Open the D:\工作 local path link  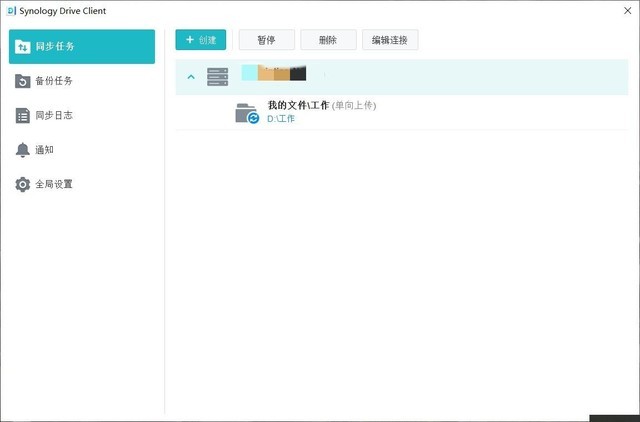tap(281, 119)
